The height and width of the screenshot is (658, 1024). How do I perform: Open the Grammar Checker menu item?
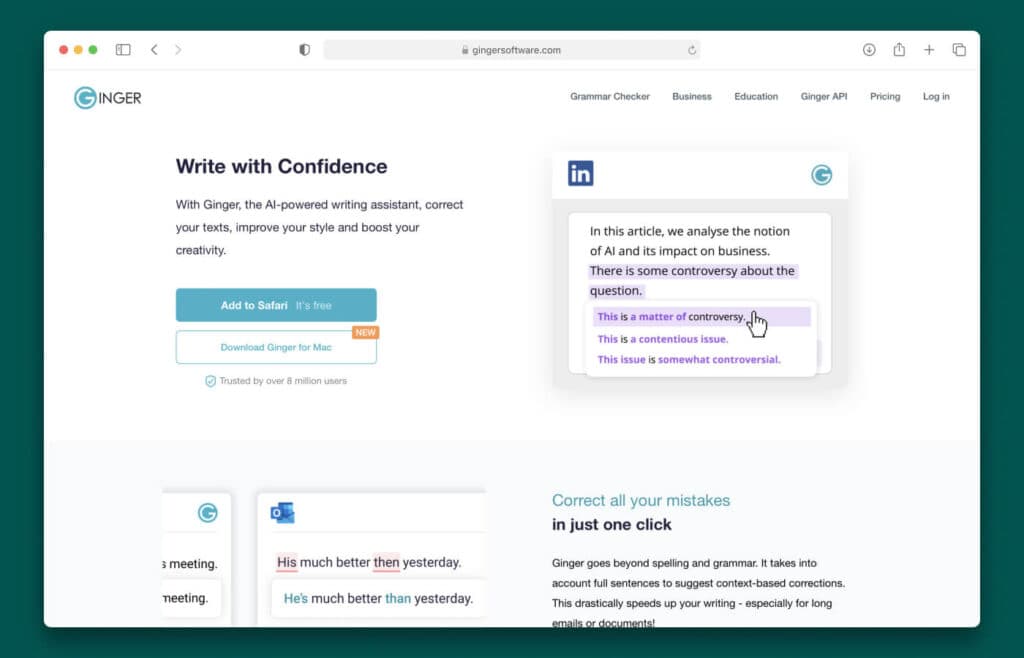[610, 97]
